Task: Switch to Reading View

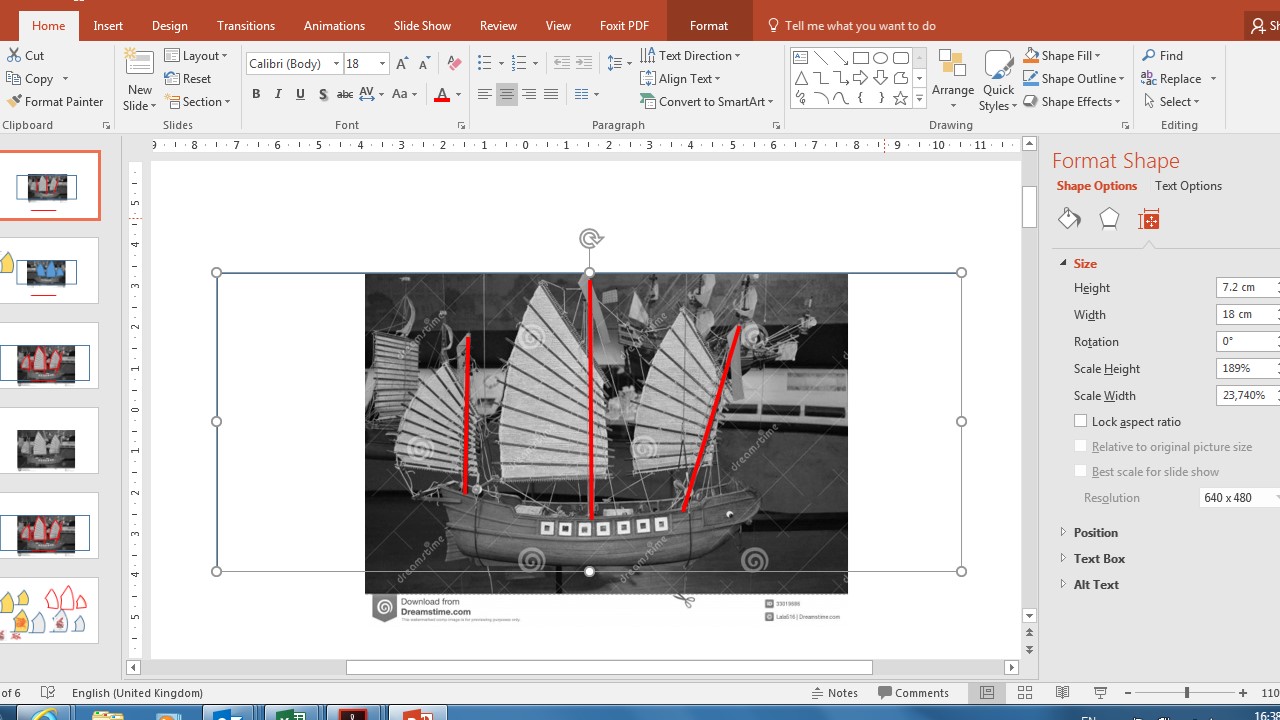Action: pos(1062,693)
